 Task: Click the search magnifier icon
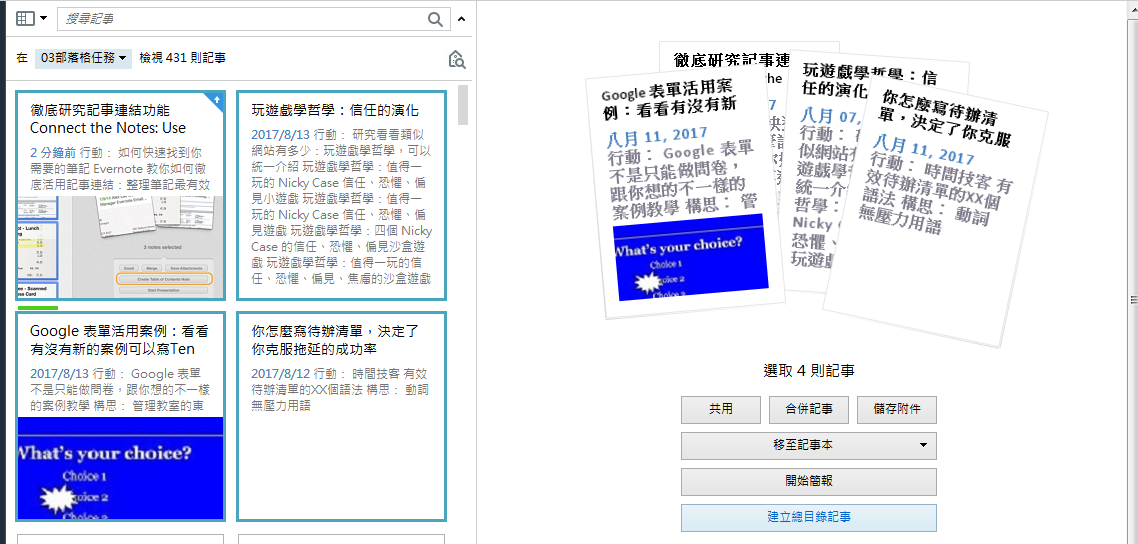pos(435,20)
